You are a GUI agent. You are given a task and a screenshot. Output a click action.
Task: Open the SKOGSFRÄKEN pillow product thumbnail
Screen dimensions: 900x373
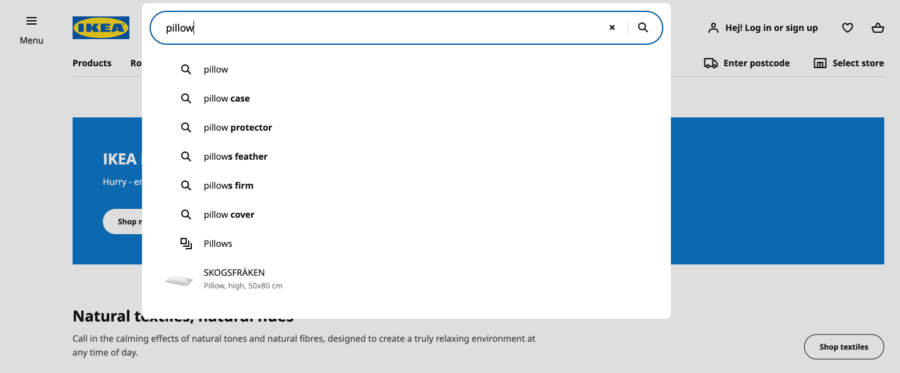(x=179, y=280)
